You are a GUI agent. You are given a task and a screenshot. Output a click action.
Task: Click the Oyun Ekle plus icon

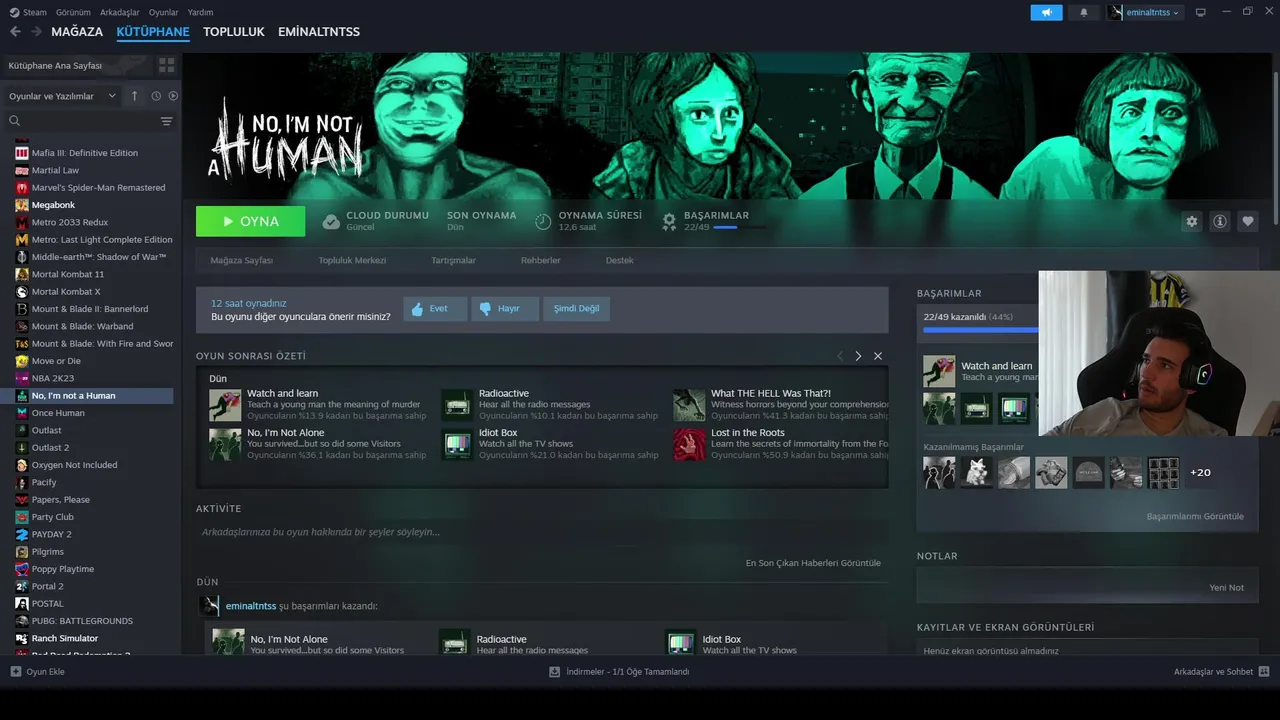click(x=15, y=672)
